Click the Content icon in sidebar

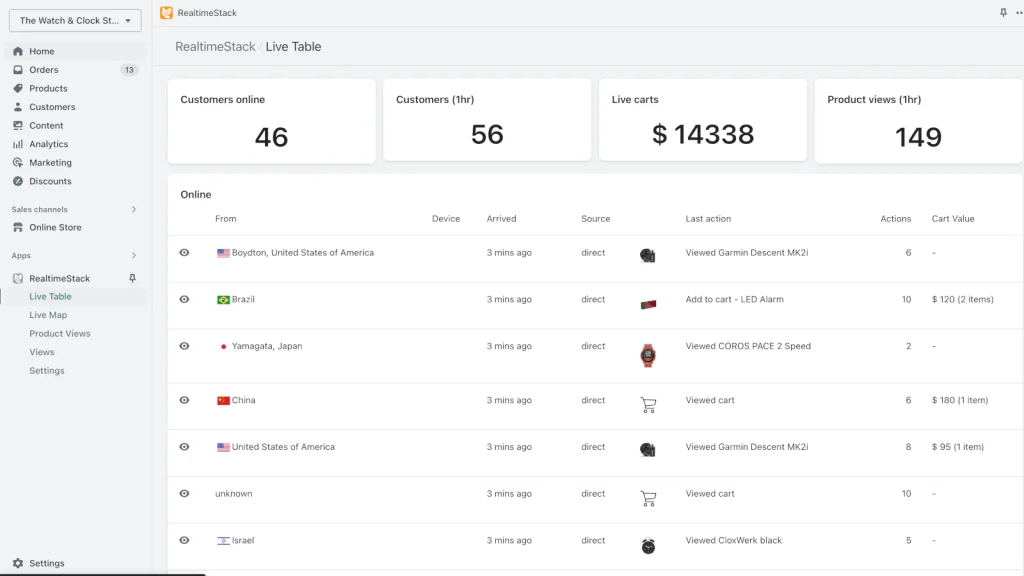point(18,125)
